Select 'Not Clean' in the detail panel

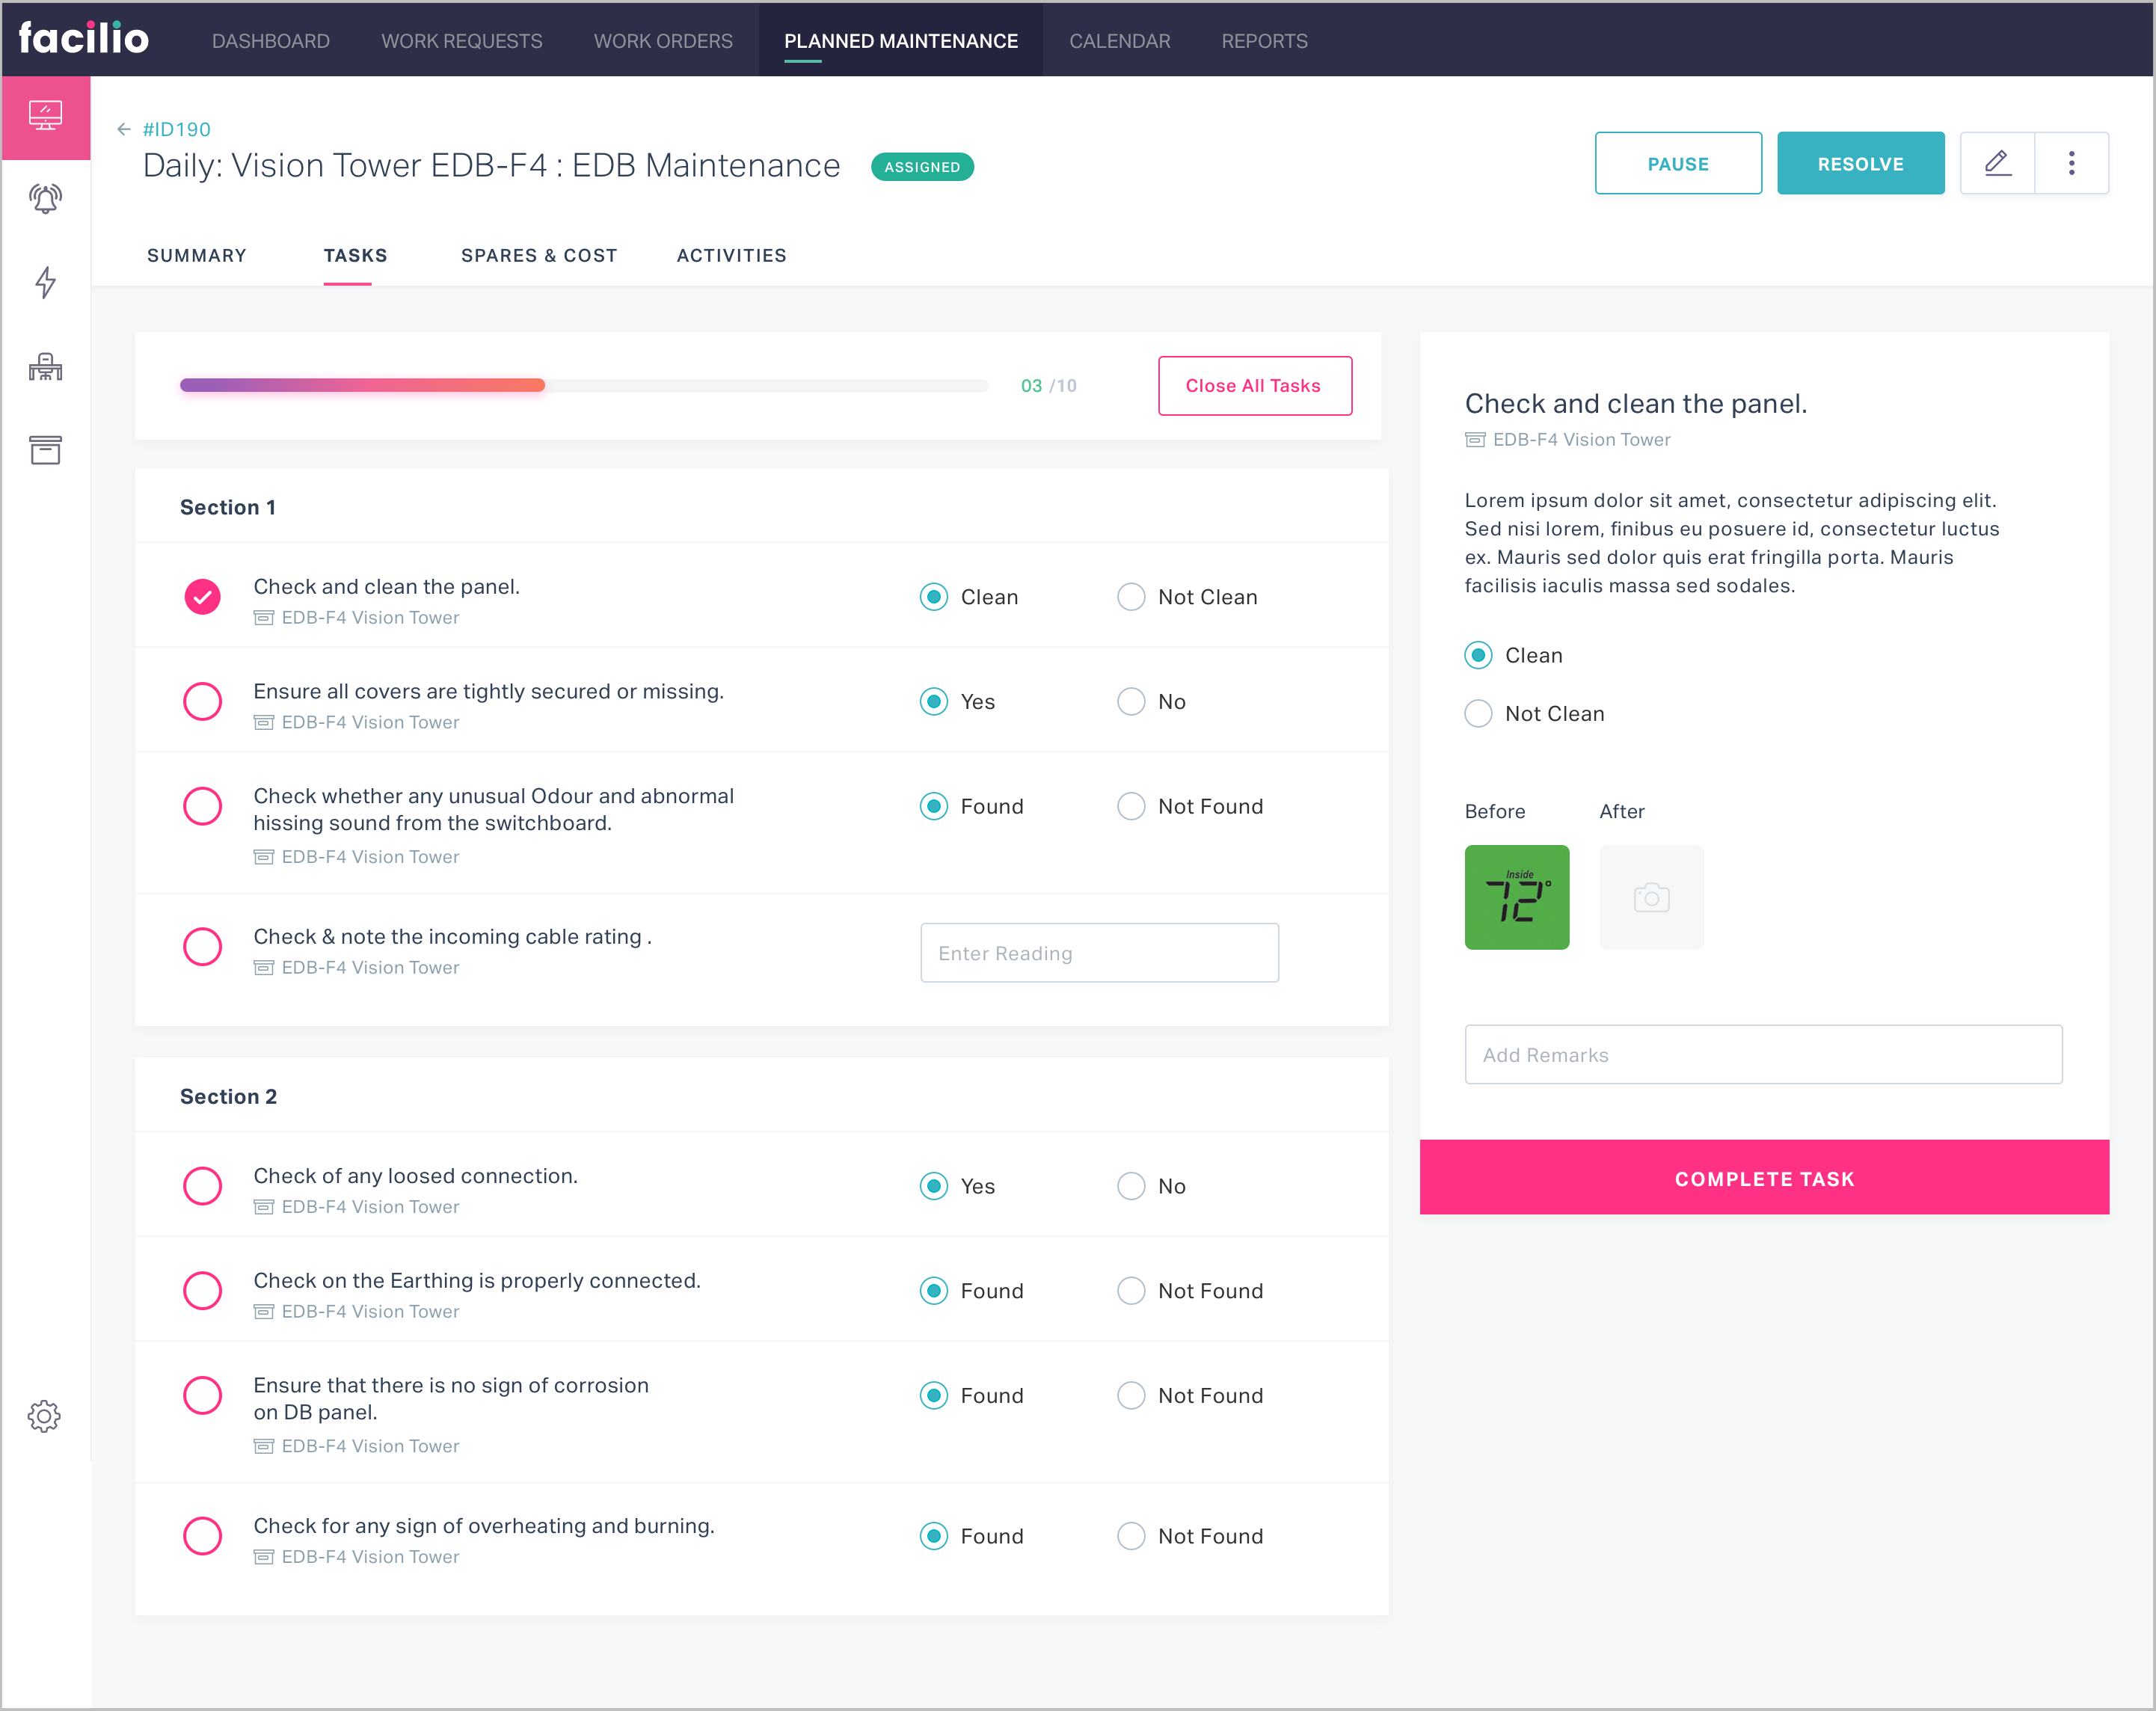click(x=1478, y=713)
